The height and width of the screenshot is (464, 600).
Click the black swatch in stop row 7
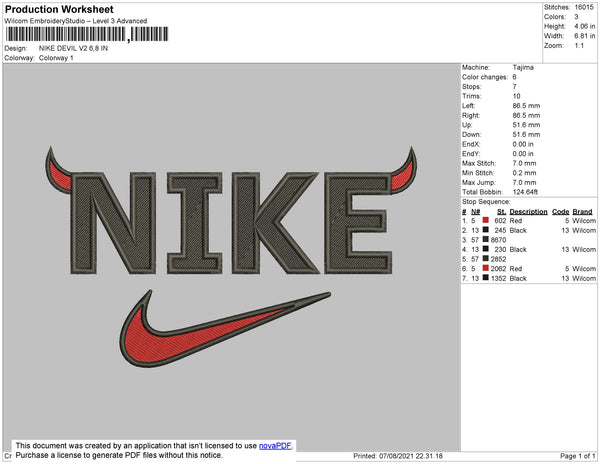click(486, 278)
